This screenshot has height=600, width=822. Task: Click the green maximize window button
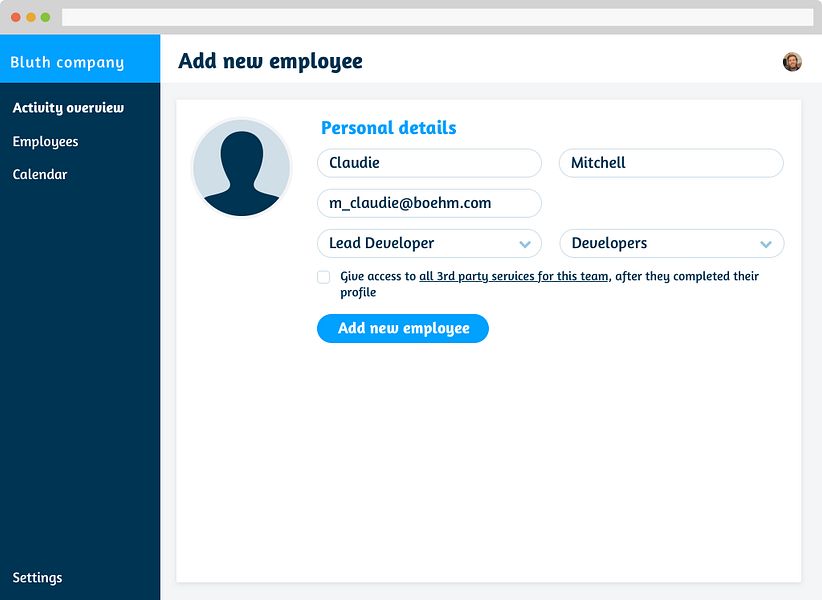pos(46,17)
